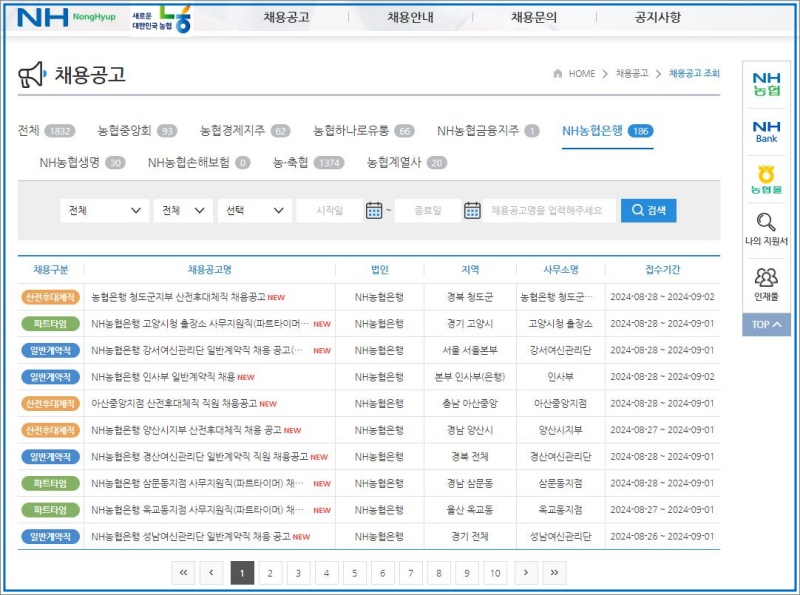The image size is (800, 595).
Task: Open the start date calendar icon
Action: click(x=374, y=210)
